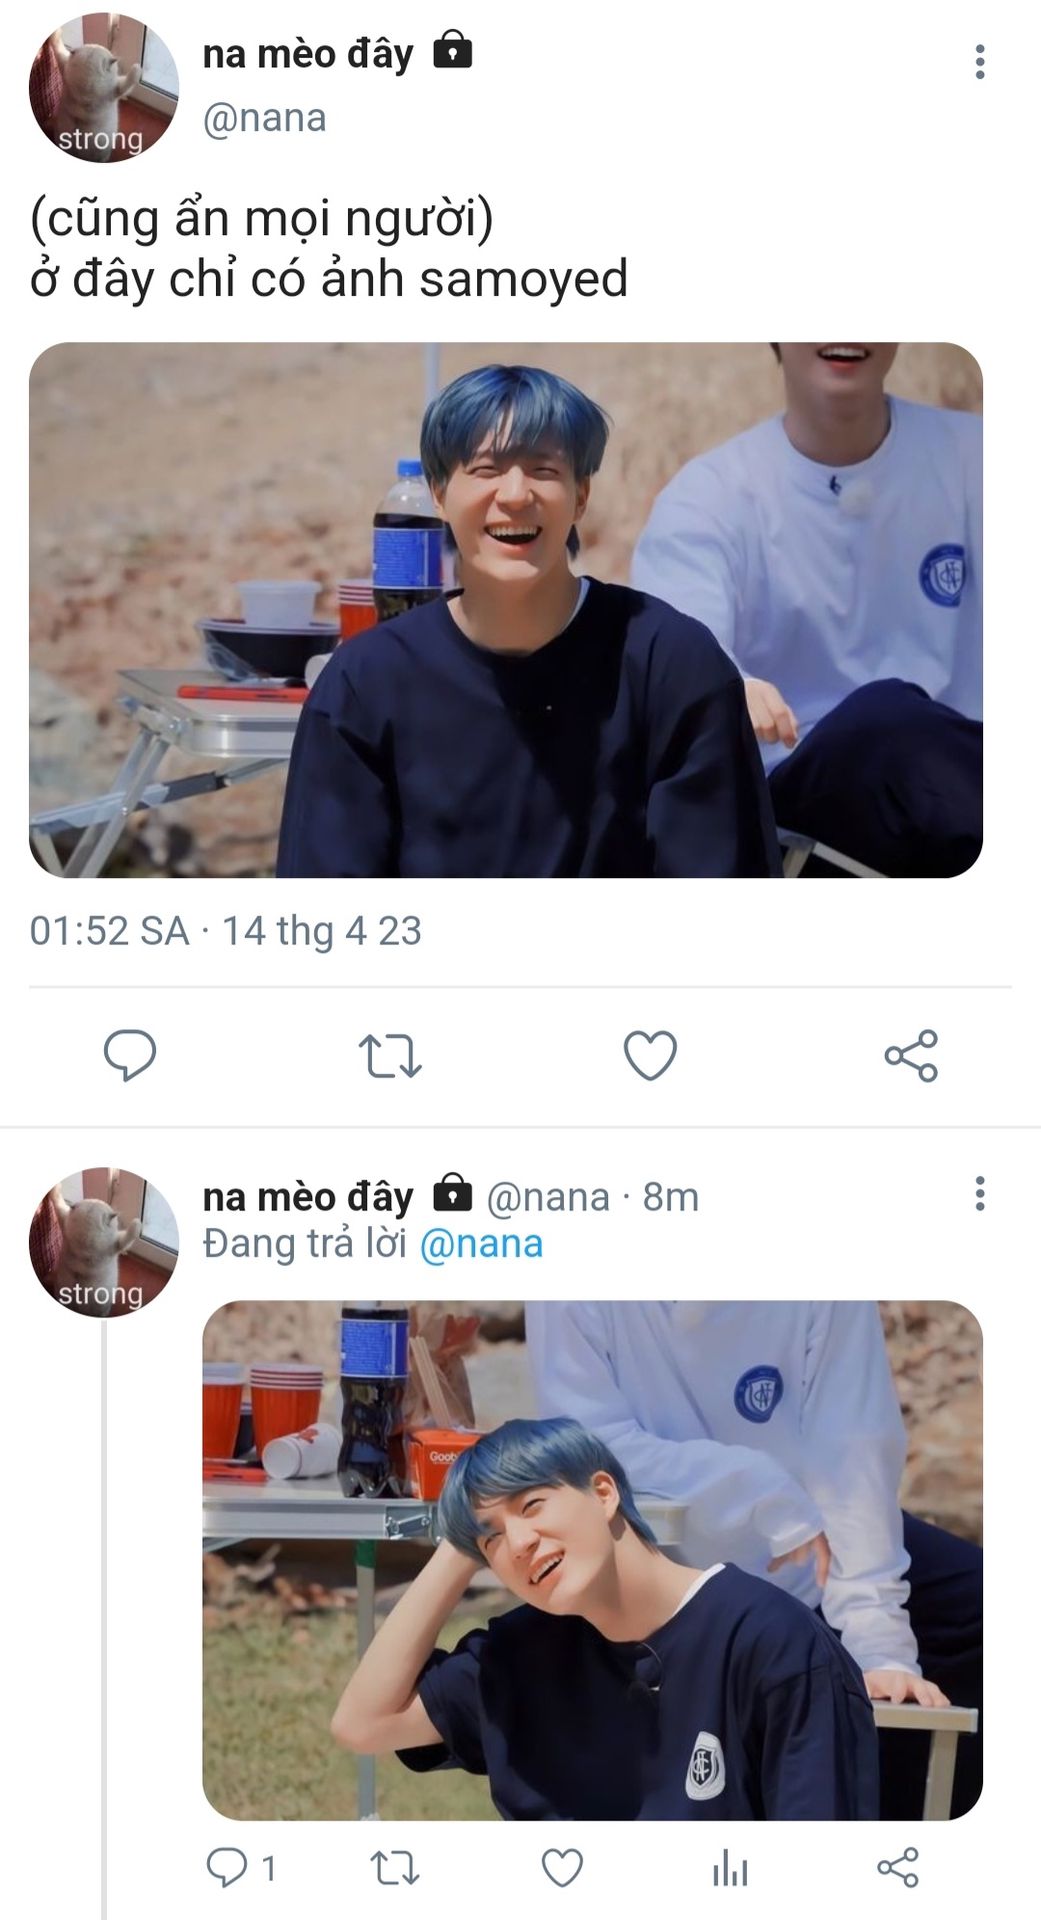1041x1920 pixels.
Task: Open @nana handle under main tweet name
Action: (x=264, y=118)
